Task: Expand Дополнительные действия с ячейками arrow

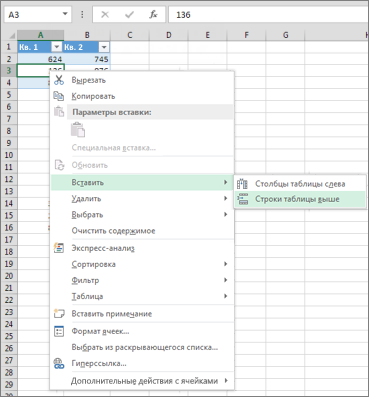Action: (226, 380)
